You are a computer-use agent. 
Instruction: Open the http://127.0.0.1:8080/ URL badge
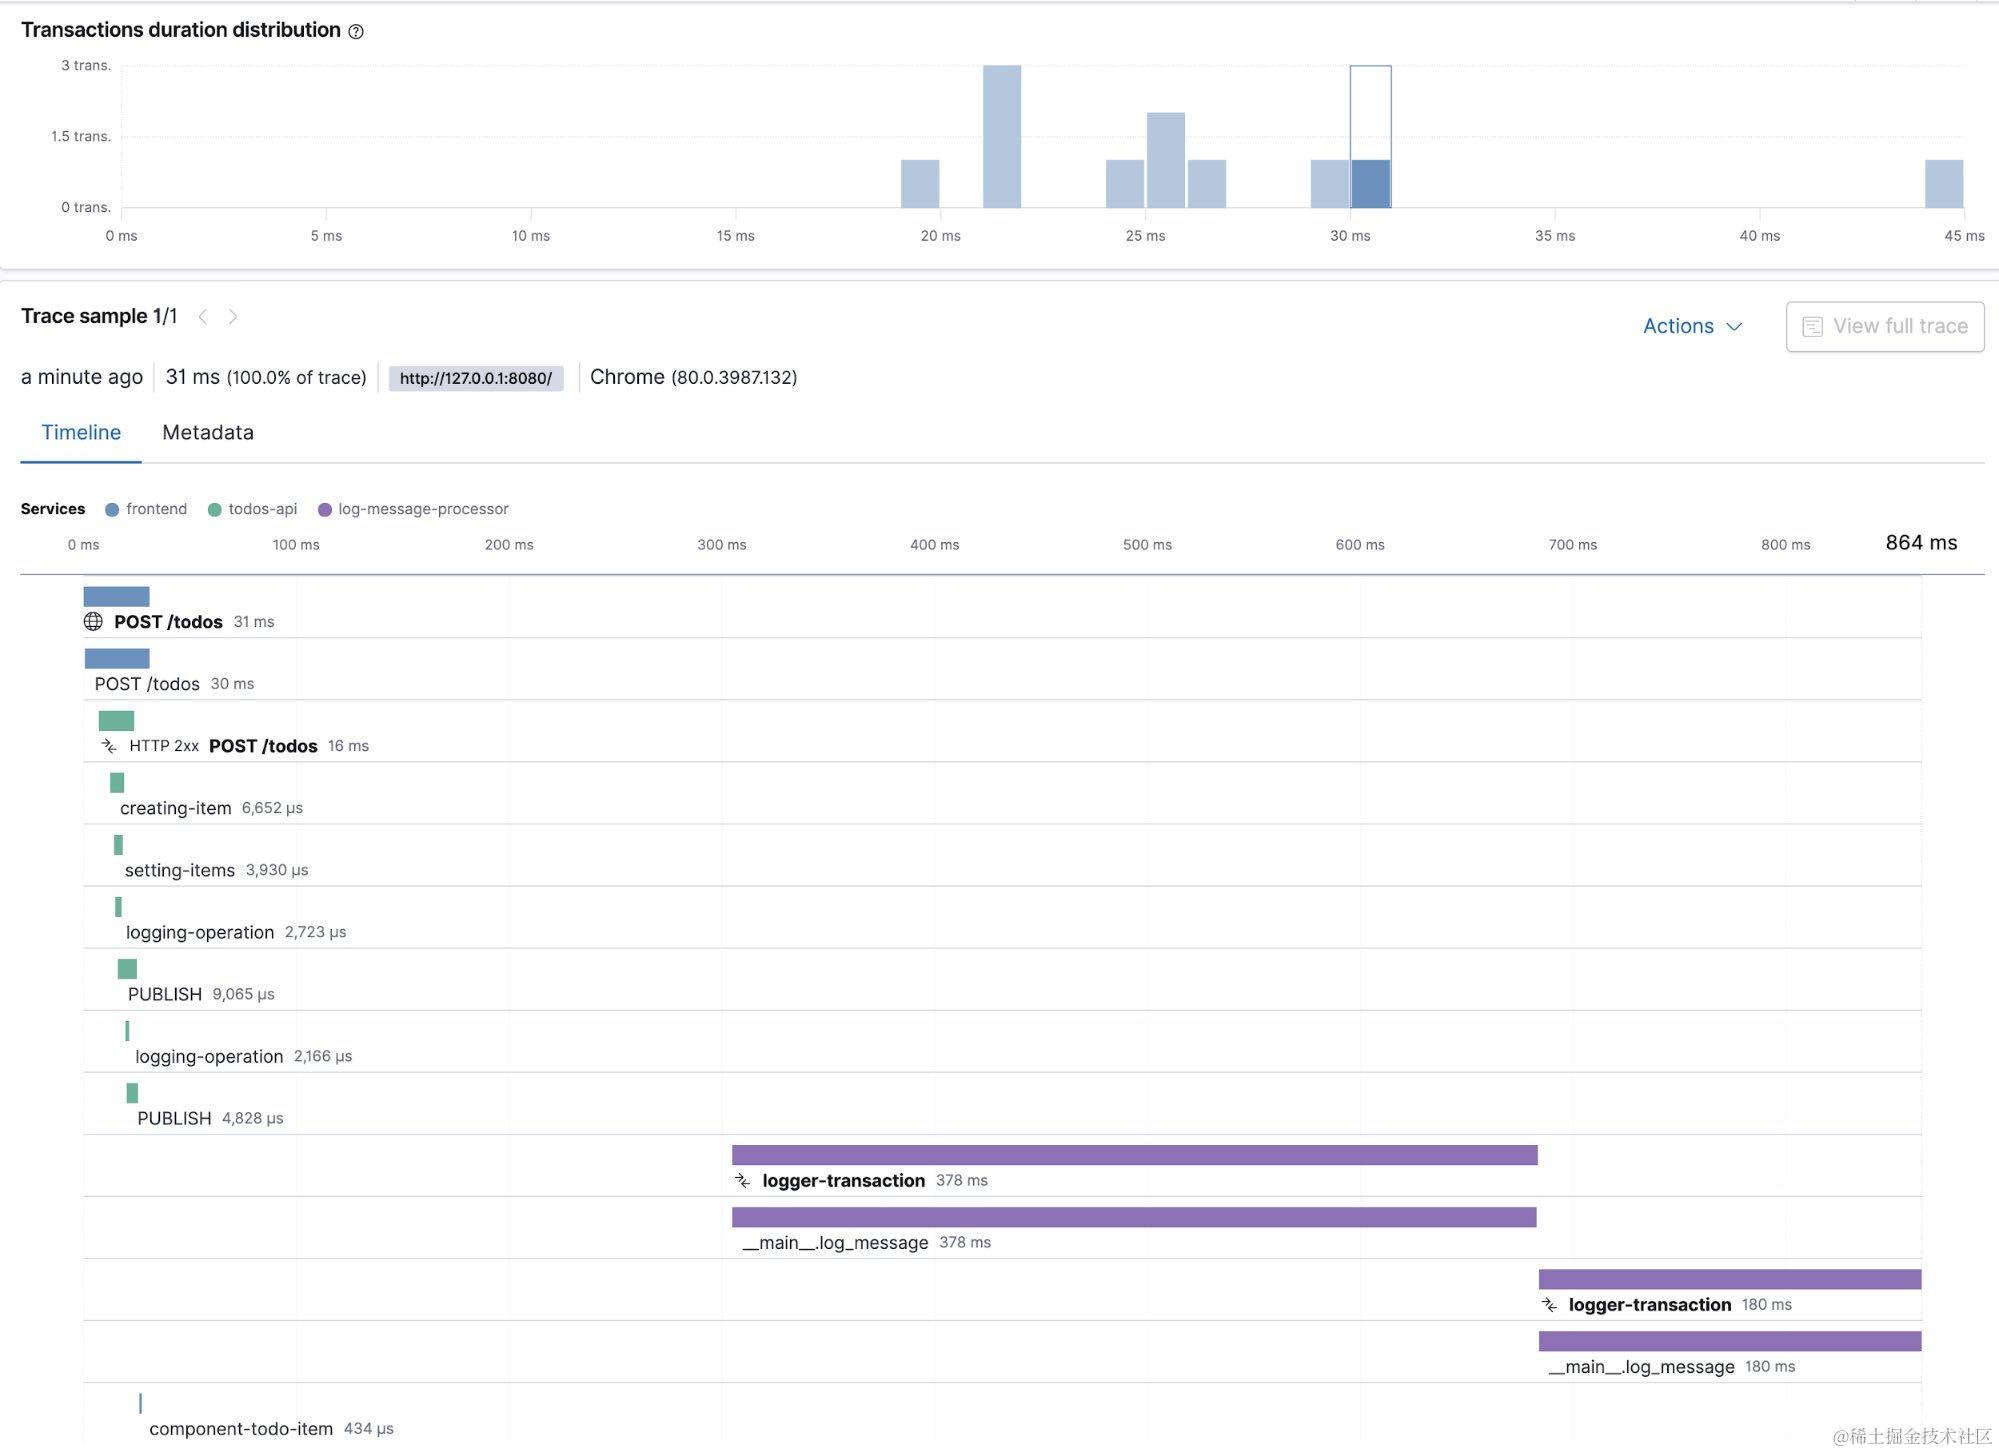pos(475,378)
